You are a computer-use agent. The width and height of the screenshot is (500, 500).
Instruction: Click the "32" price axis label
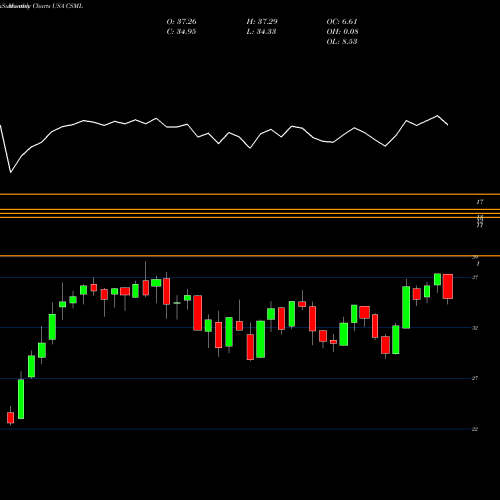pos(475,328)
